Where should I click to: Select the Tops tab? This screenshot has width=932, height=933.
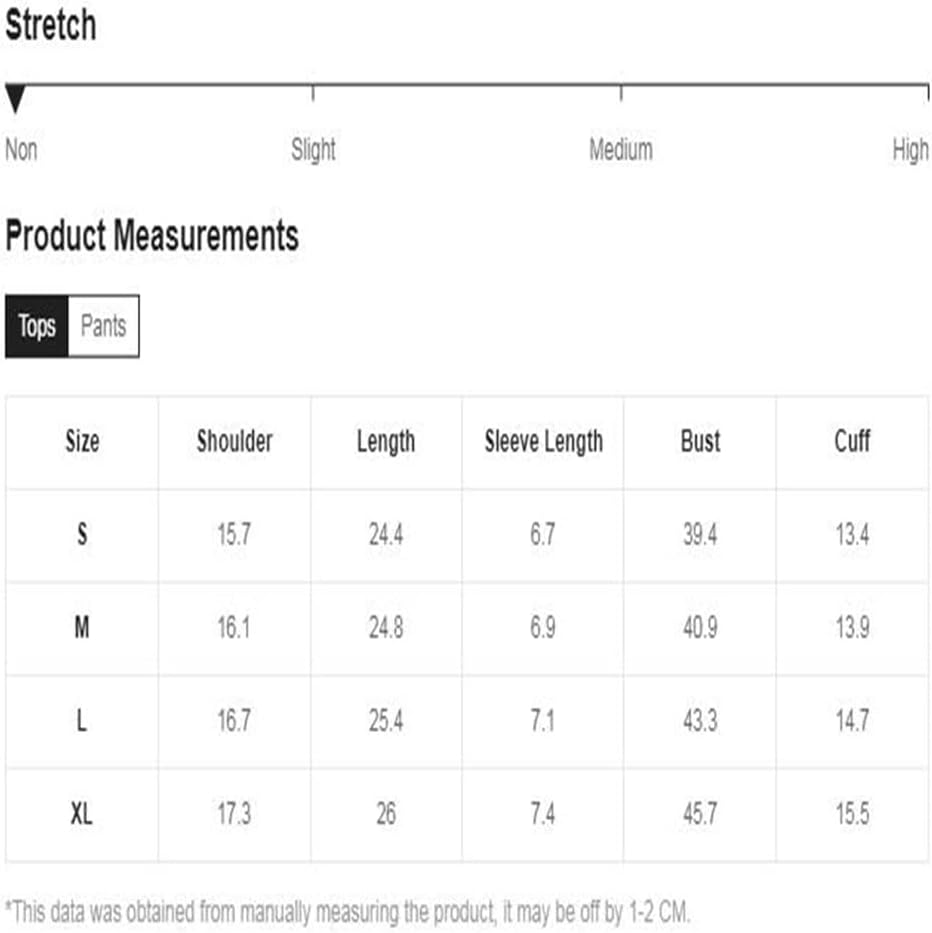37,326
